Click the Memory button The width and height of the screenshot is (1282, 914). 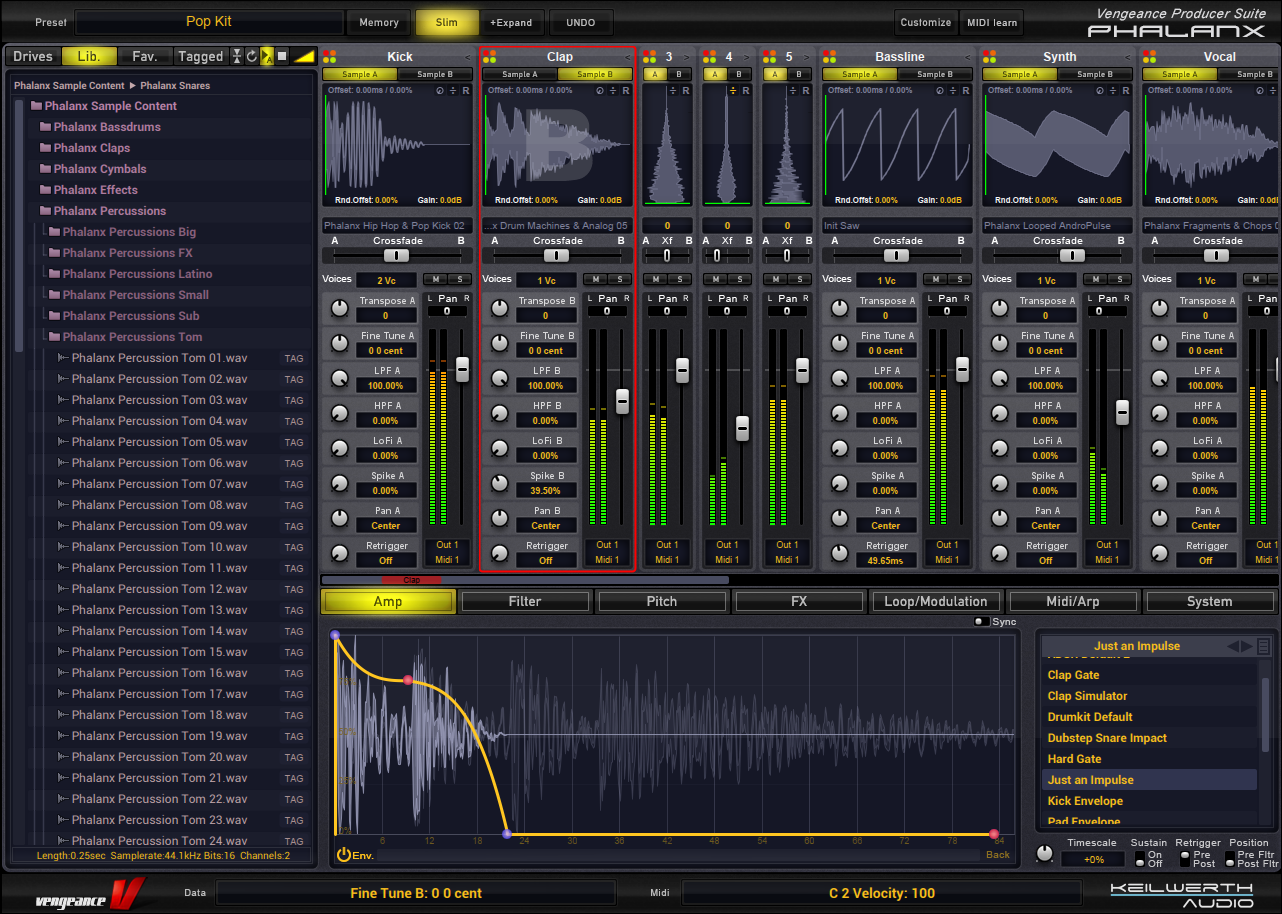(x=379, y=22)
